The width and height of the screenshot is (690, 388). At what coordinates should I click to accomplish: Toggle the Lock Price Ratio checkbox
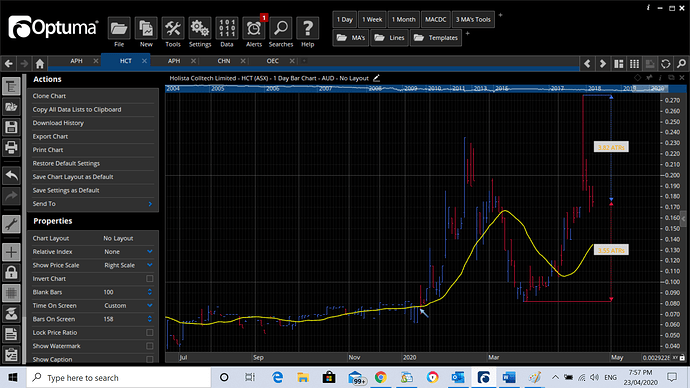(150, 333)
